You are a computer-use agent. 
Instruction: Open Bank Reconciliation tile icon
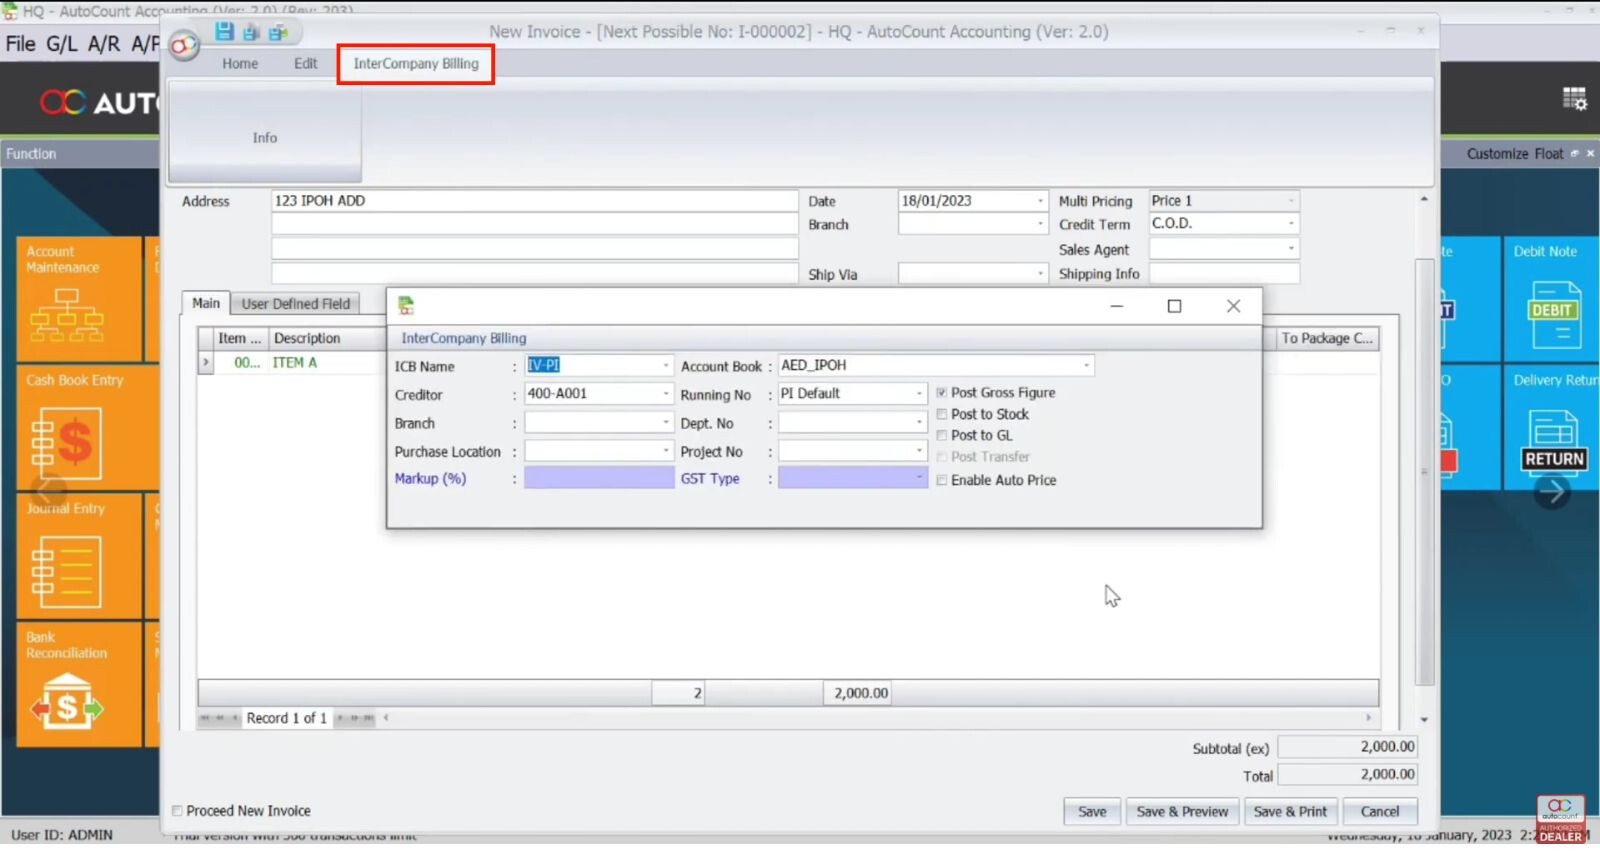coord(66,700)
